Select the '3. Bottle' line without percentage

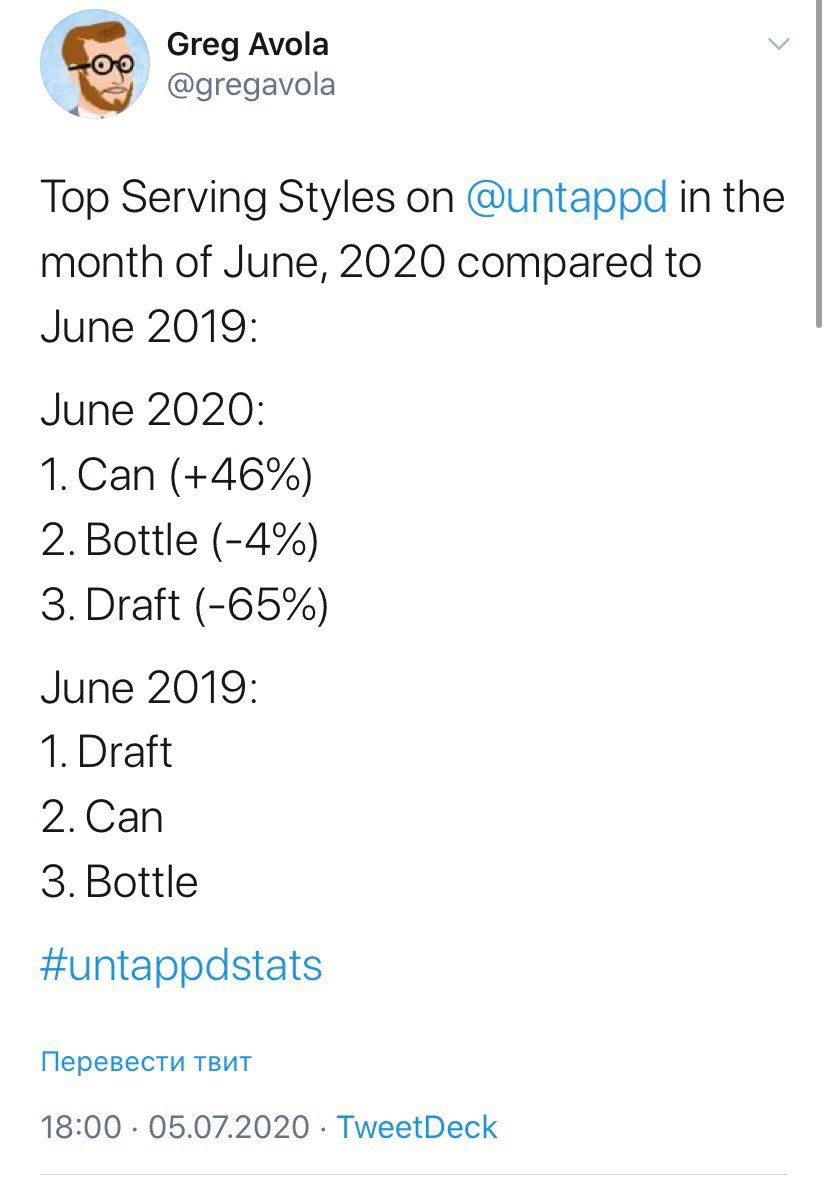[119, 882]
